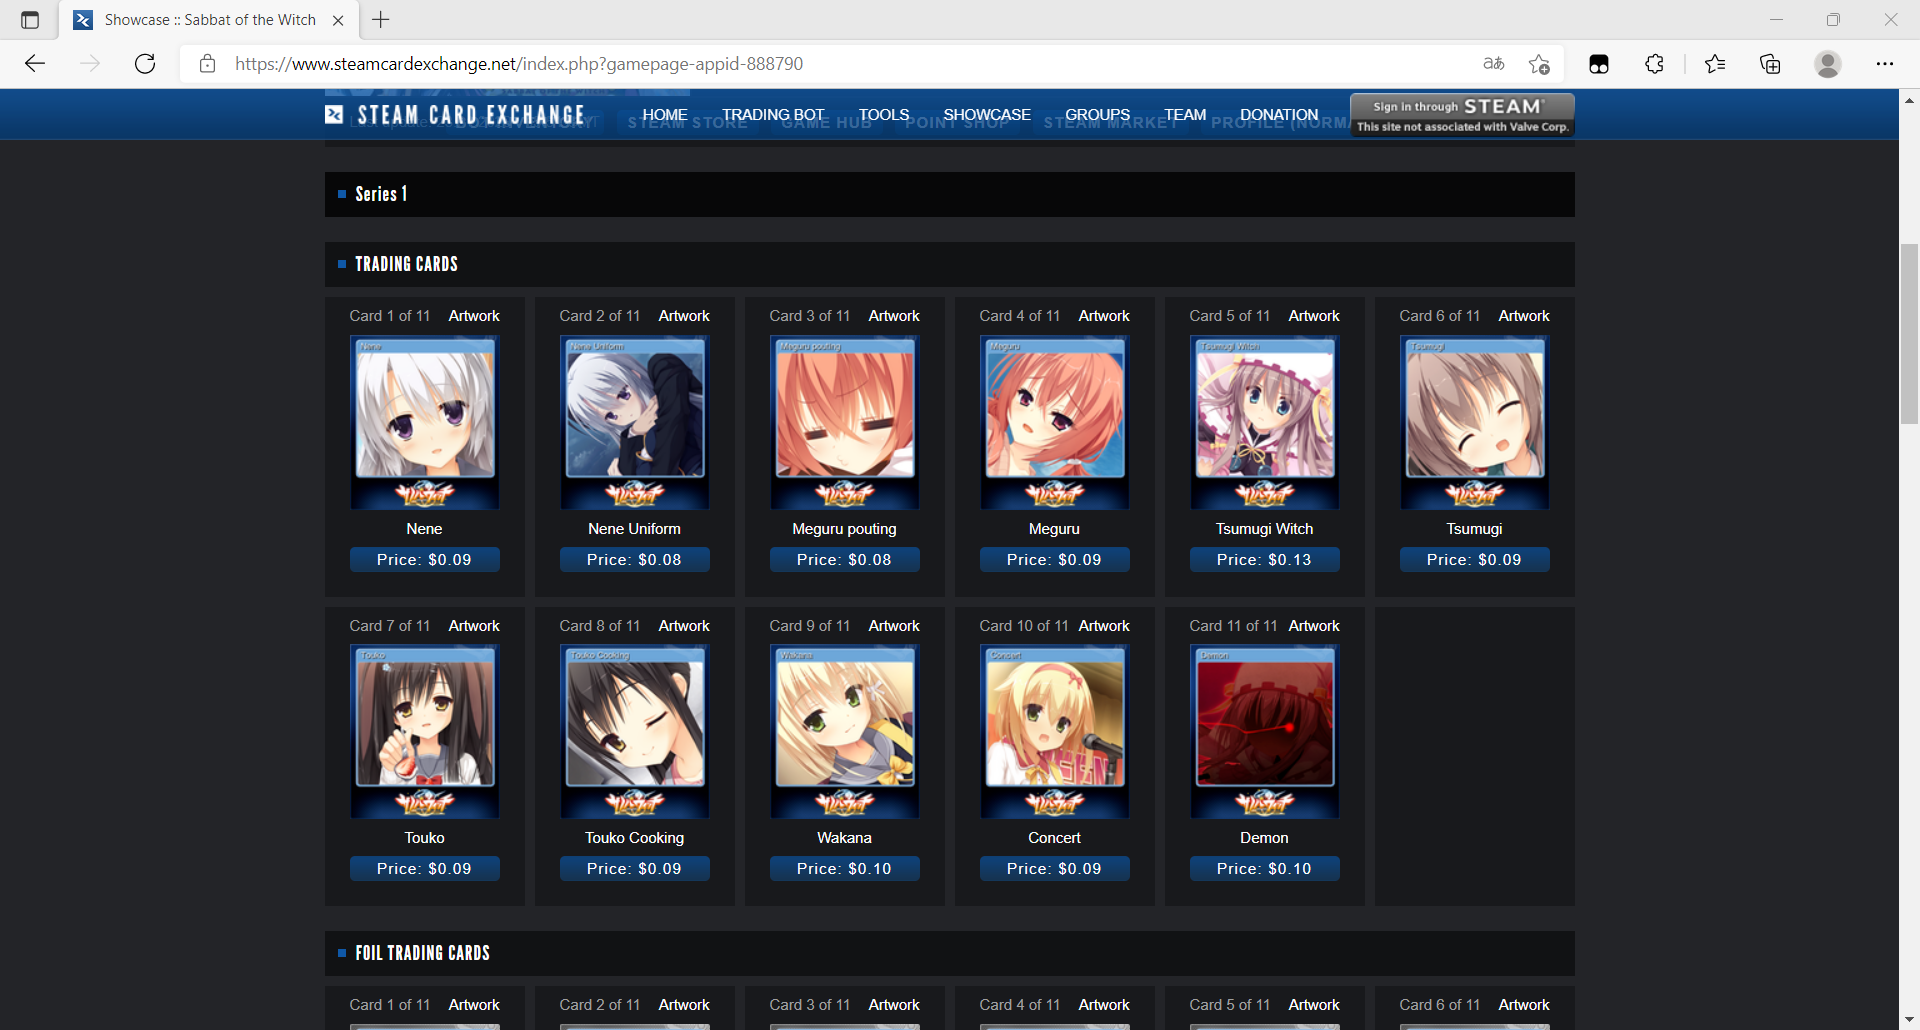Click the Nene card price $0.09 button
The width and height of the screenshot is (1920, 1030).
424,560
